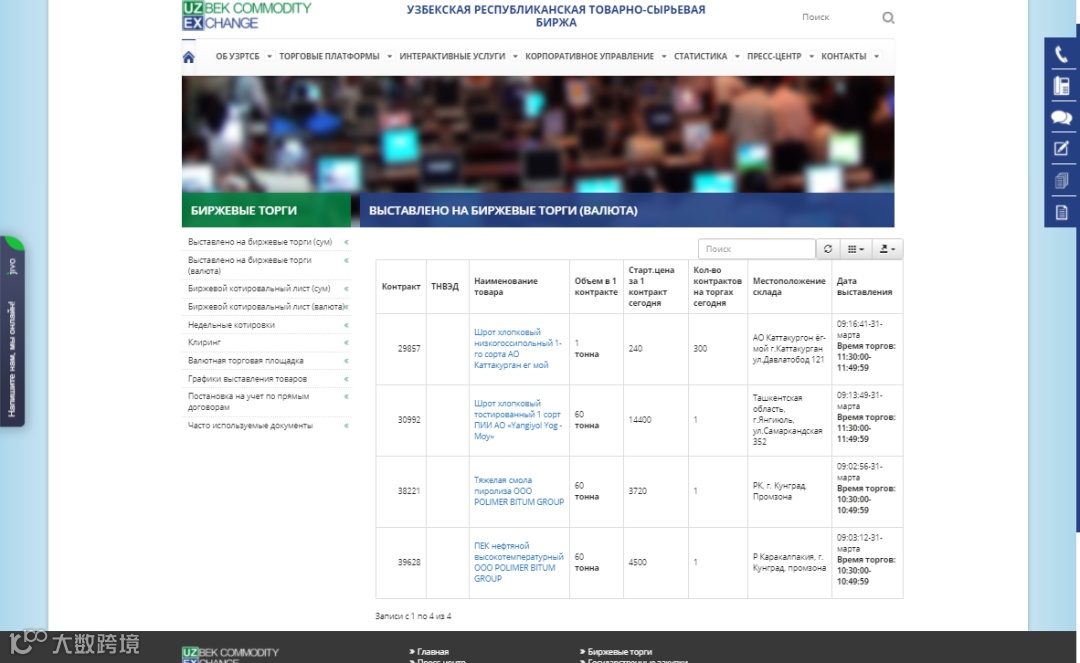Screen dimensions: 1080x663
Task: Open Постановка на учет по прямым договорам
Action: click(248, 401)
